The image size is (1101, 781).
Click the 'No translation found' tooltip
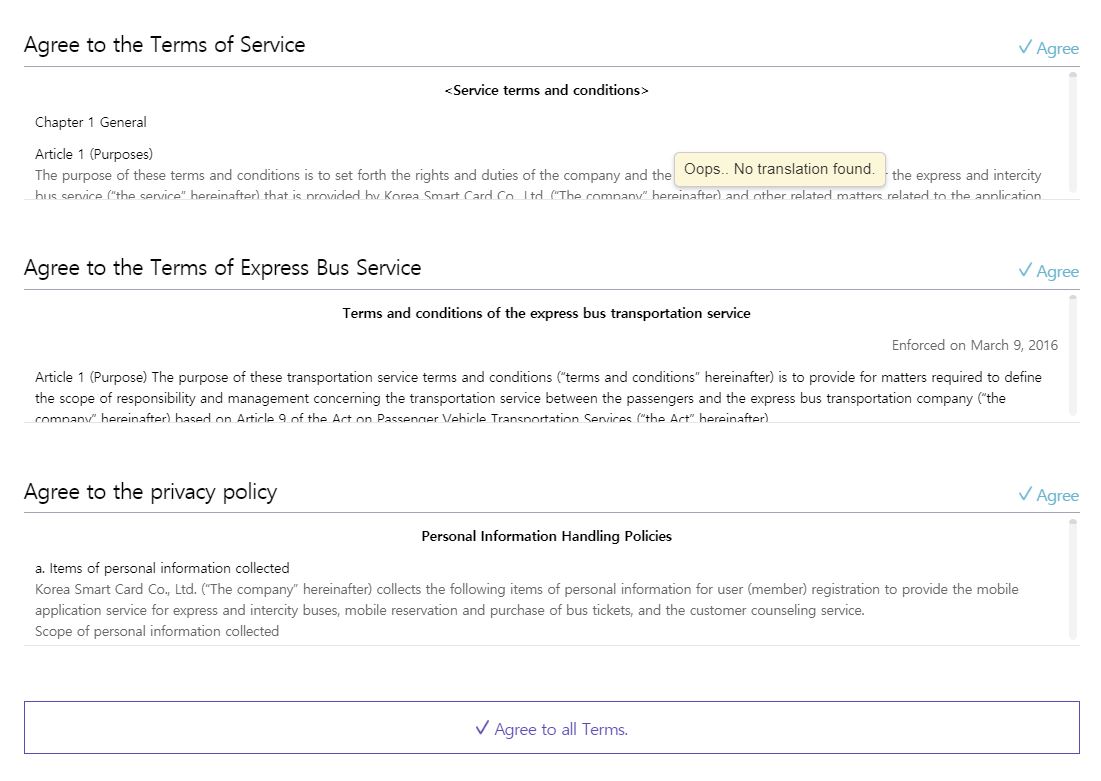tap(779, 169)
